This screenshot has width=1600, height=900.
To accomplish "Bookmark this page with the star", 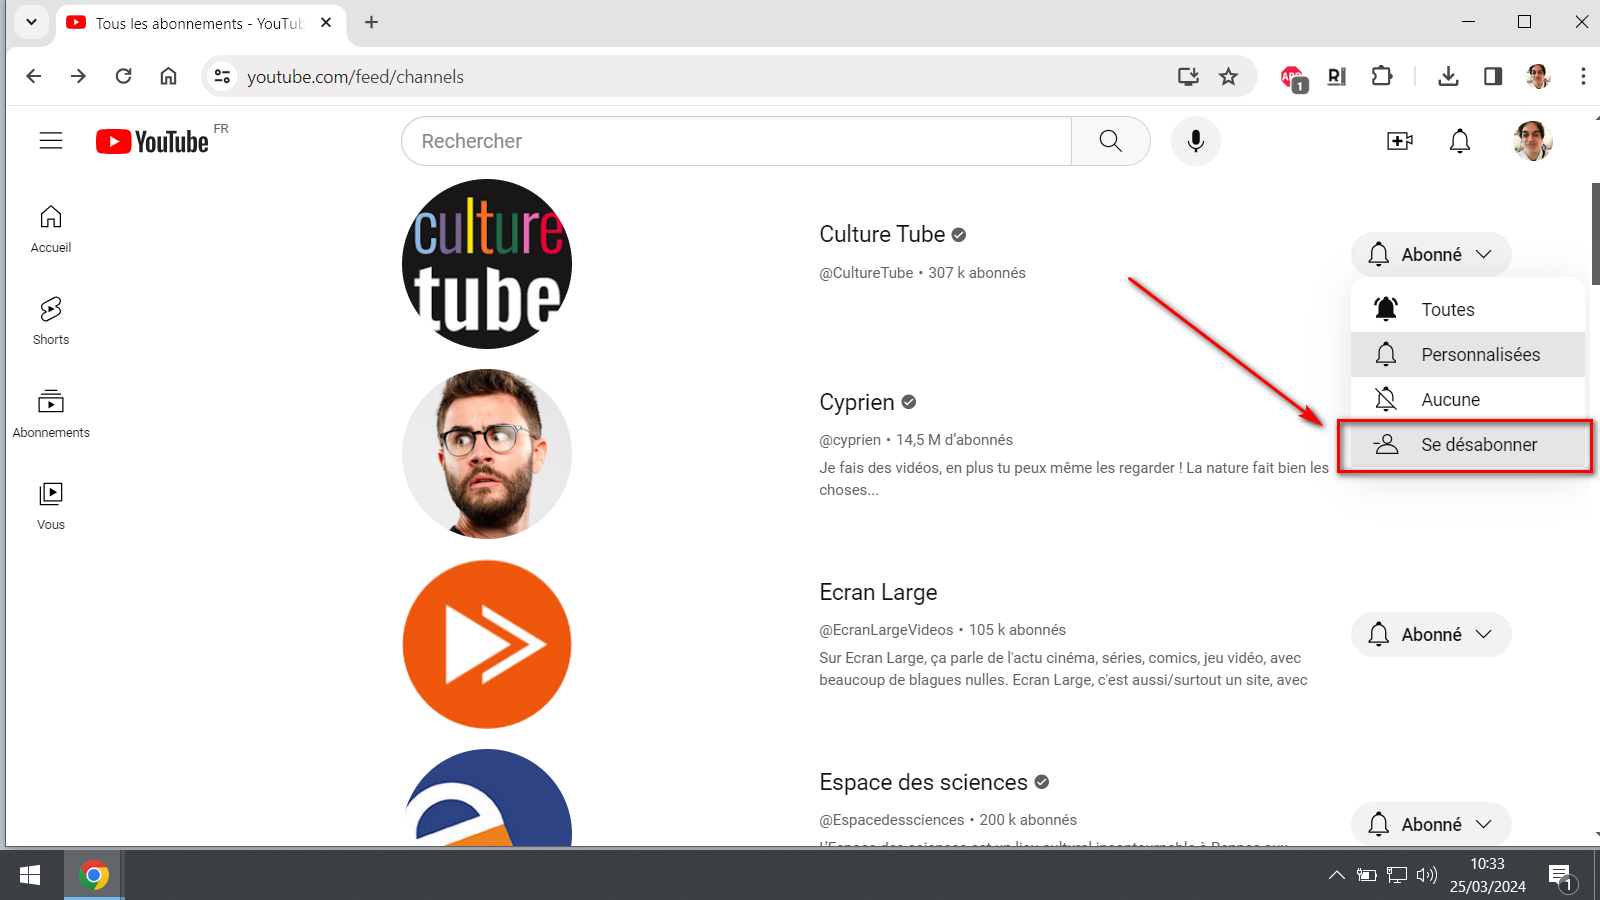I will [x=1228, y=76].
